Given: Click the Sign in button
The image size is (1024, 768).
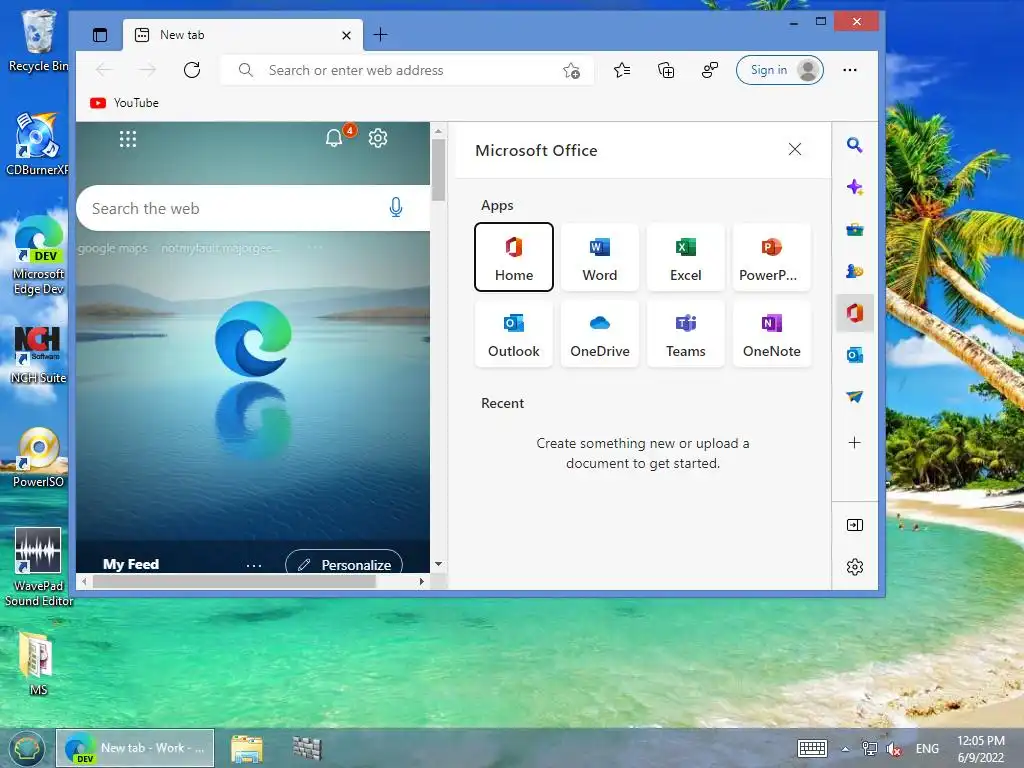Looking at the screenshot, I should tap(779, 70).
